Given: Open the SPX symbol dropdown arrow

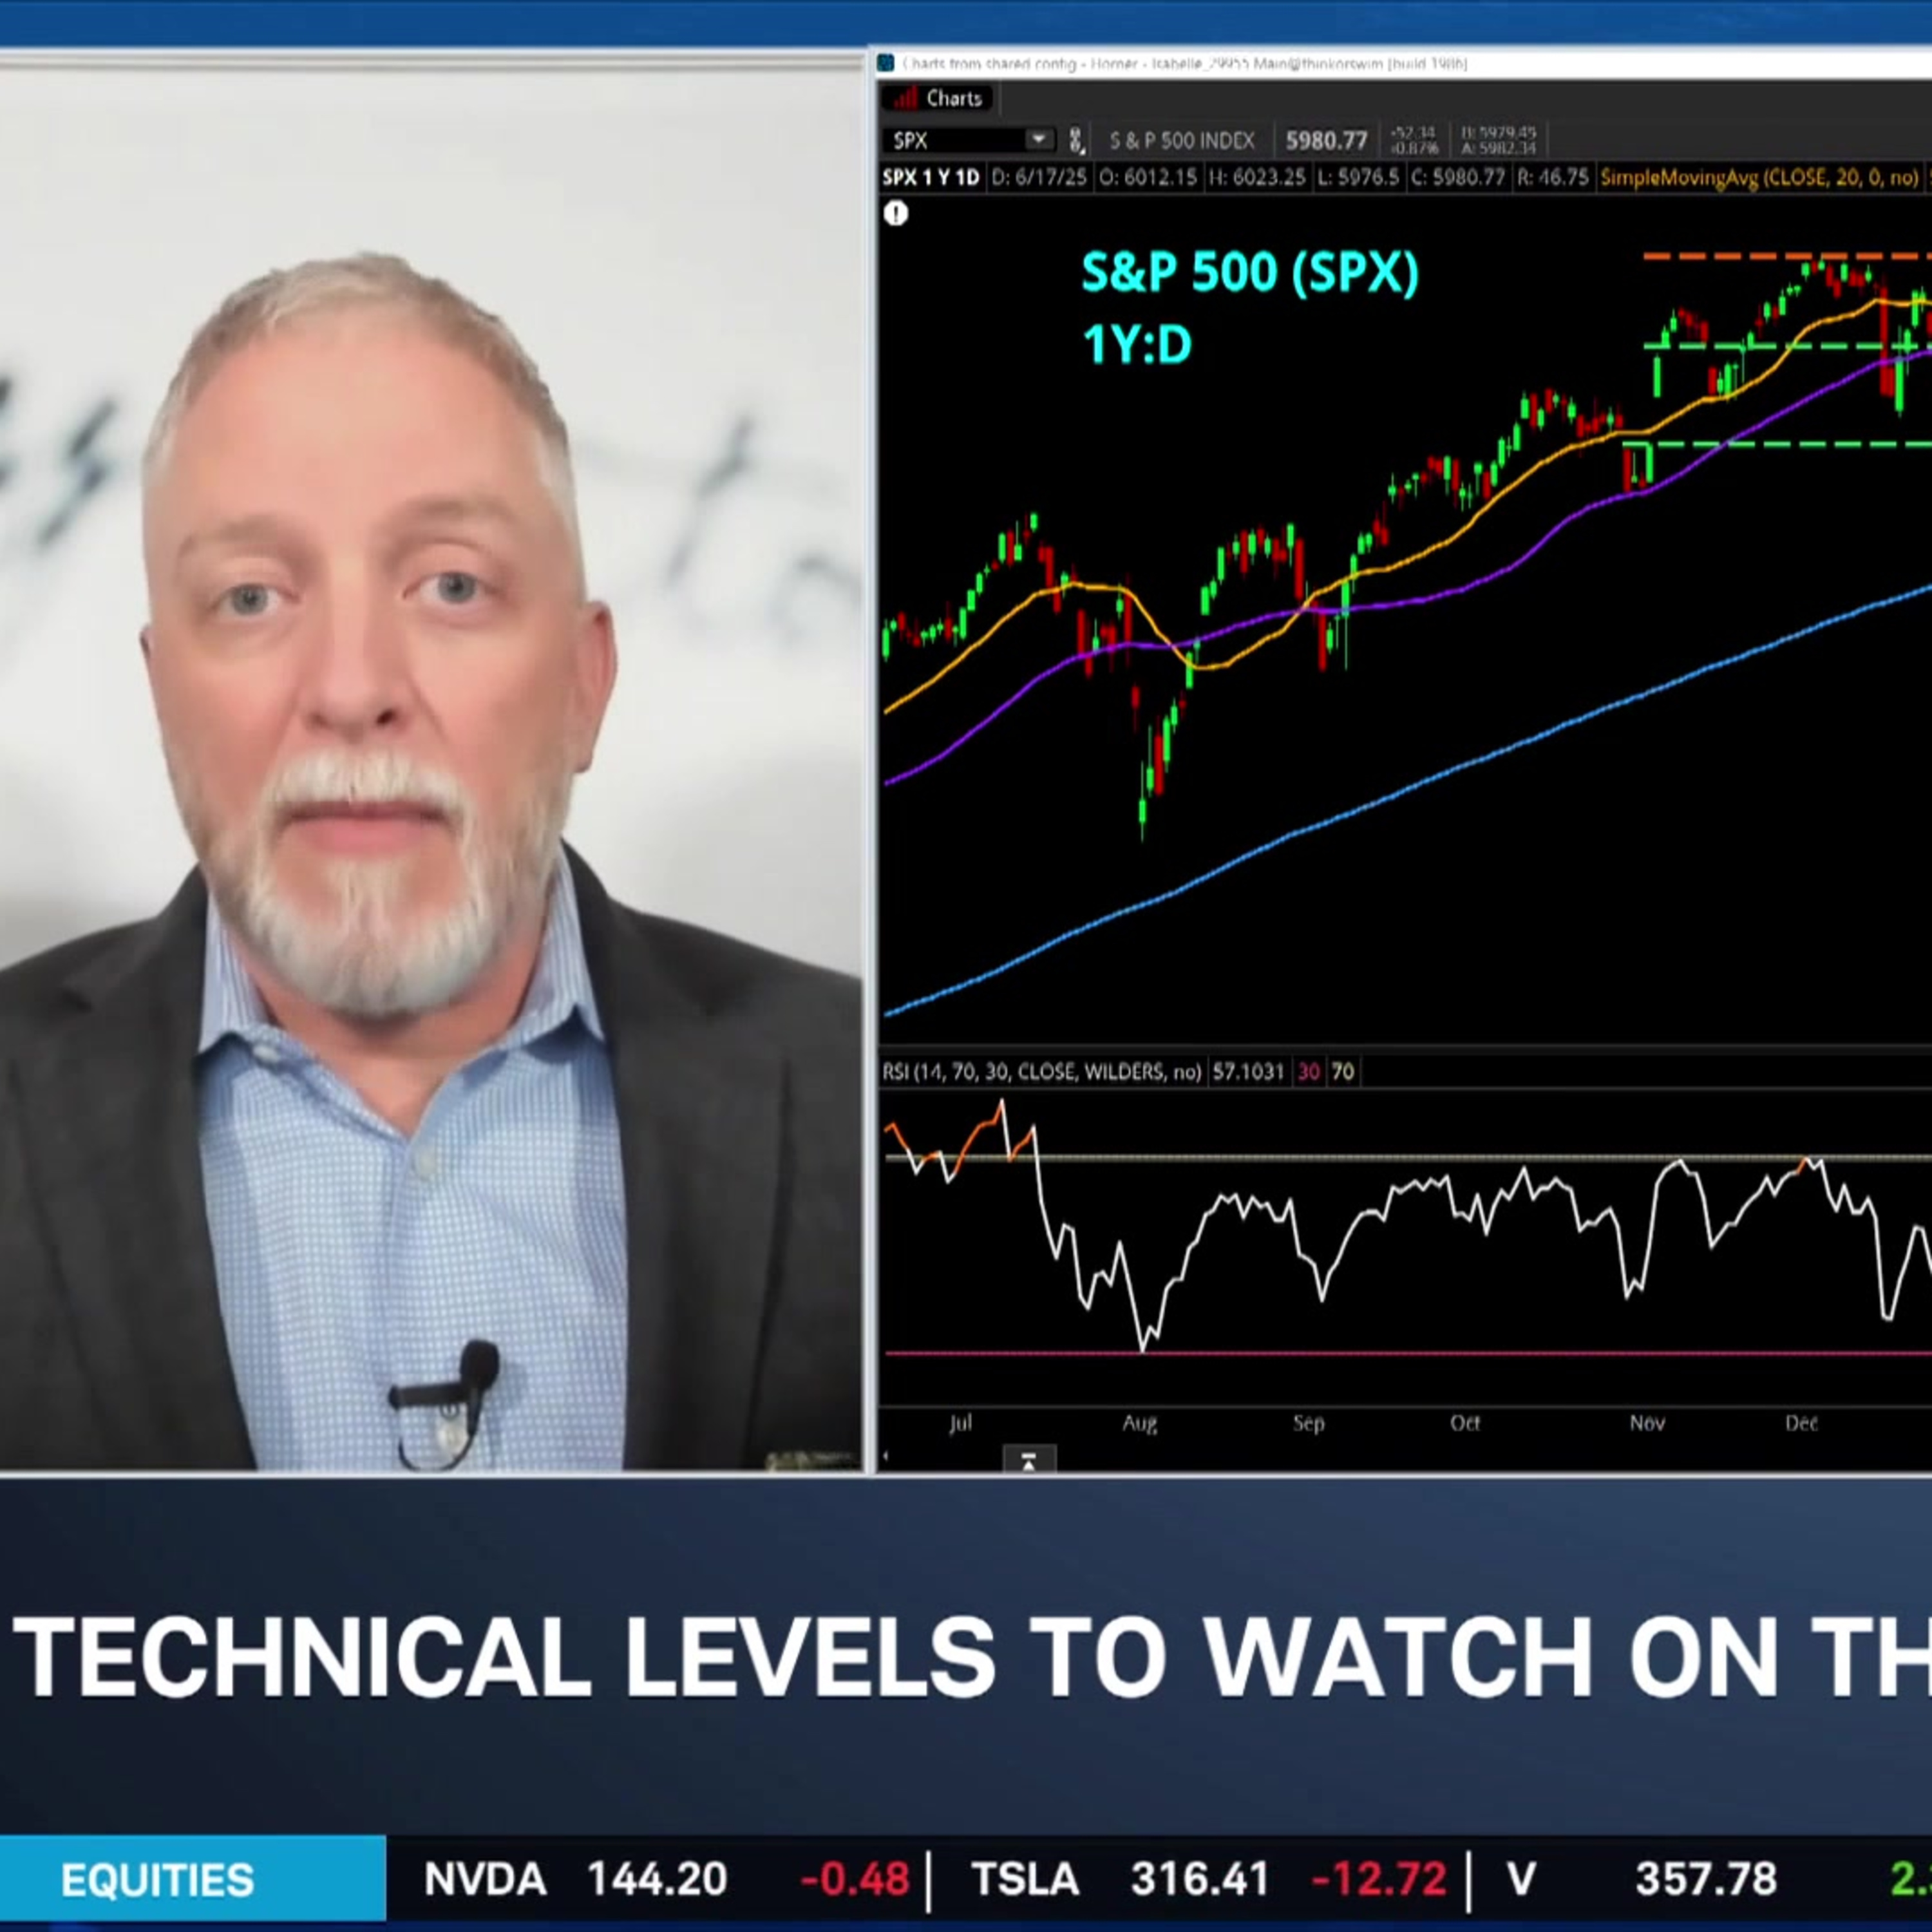Looking at the screenshot, I should pyautogui.click(x=1039, y=139).
